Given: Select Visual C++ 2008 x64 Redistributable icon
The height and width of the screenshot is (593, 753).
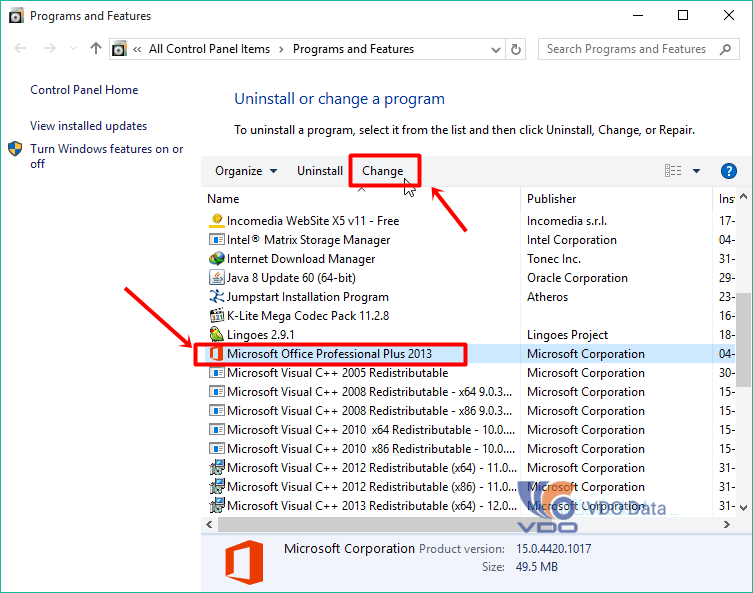Looking at the screenshot, I should [217, 391].
